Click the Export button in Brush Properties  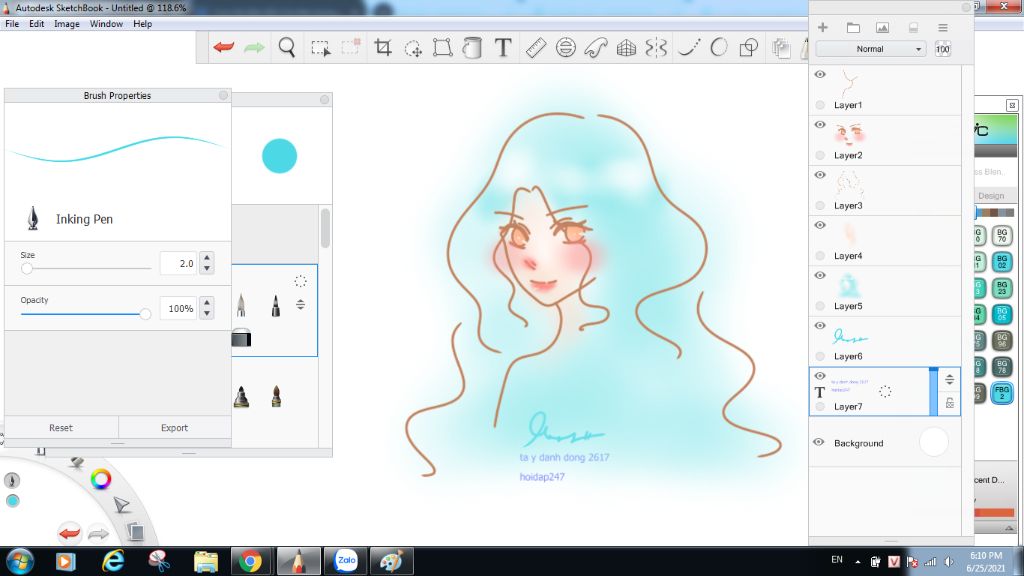(x=174, y=428)
